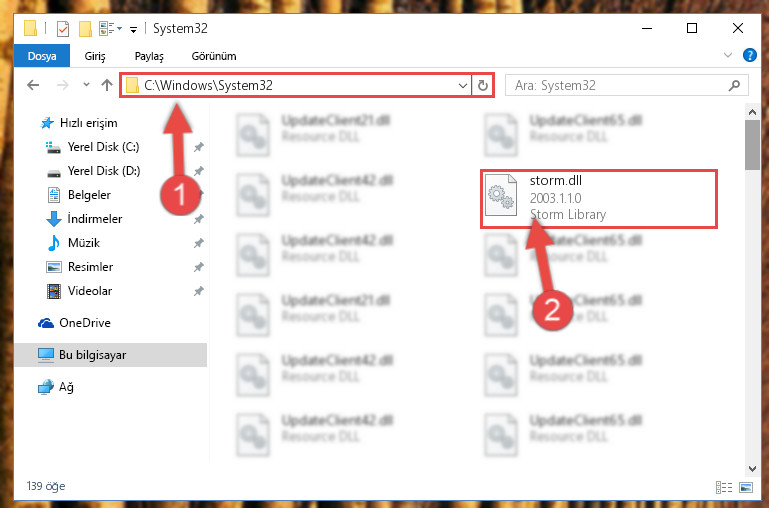Toggle pin next to Videolar folder
Screen dimensions: 769x508
(199, 291)
